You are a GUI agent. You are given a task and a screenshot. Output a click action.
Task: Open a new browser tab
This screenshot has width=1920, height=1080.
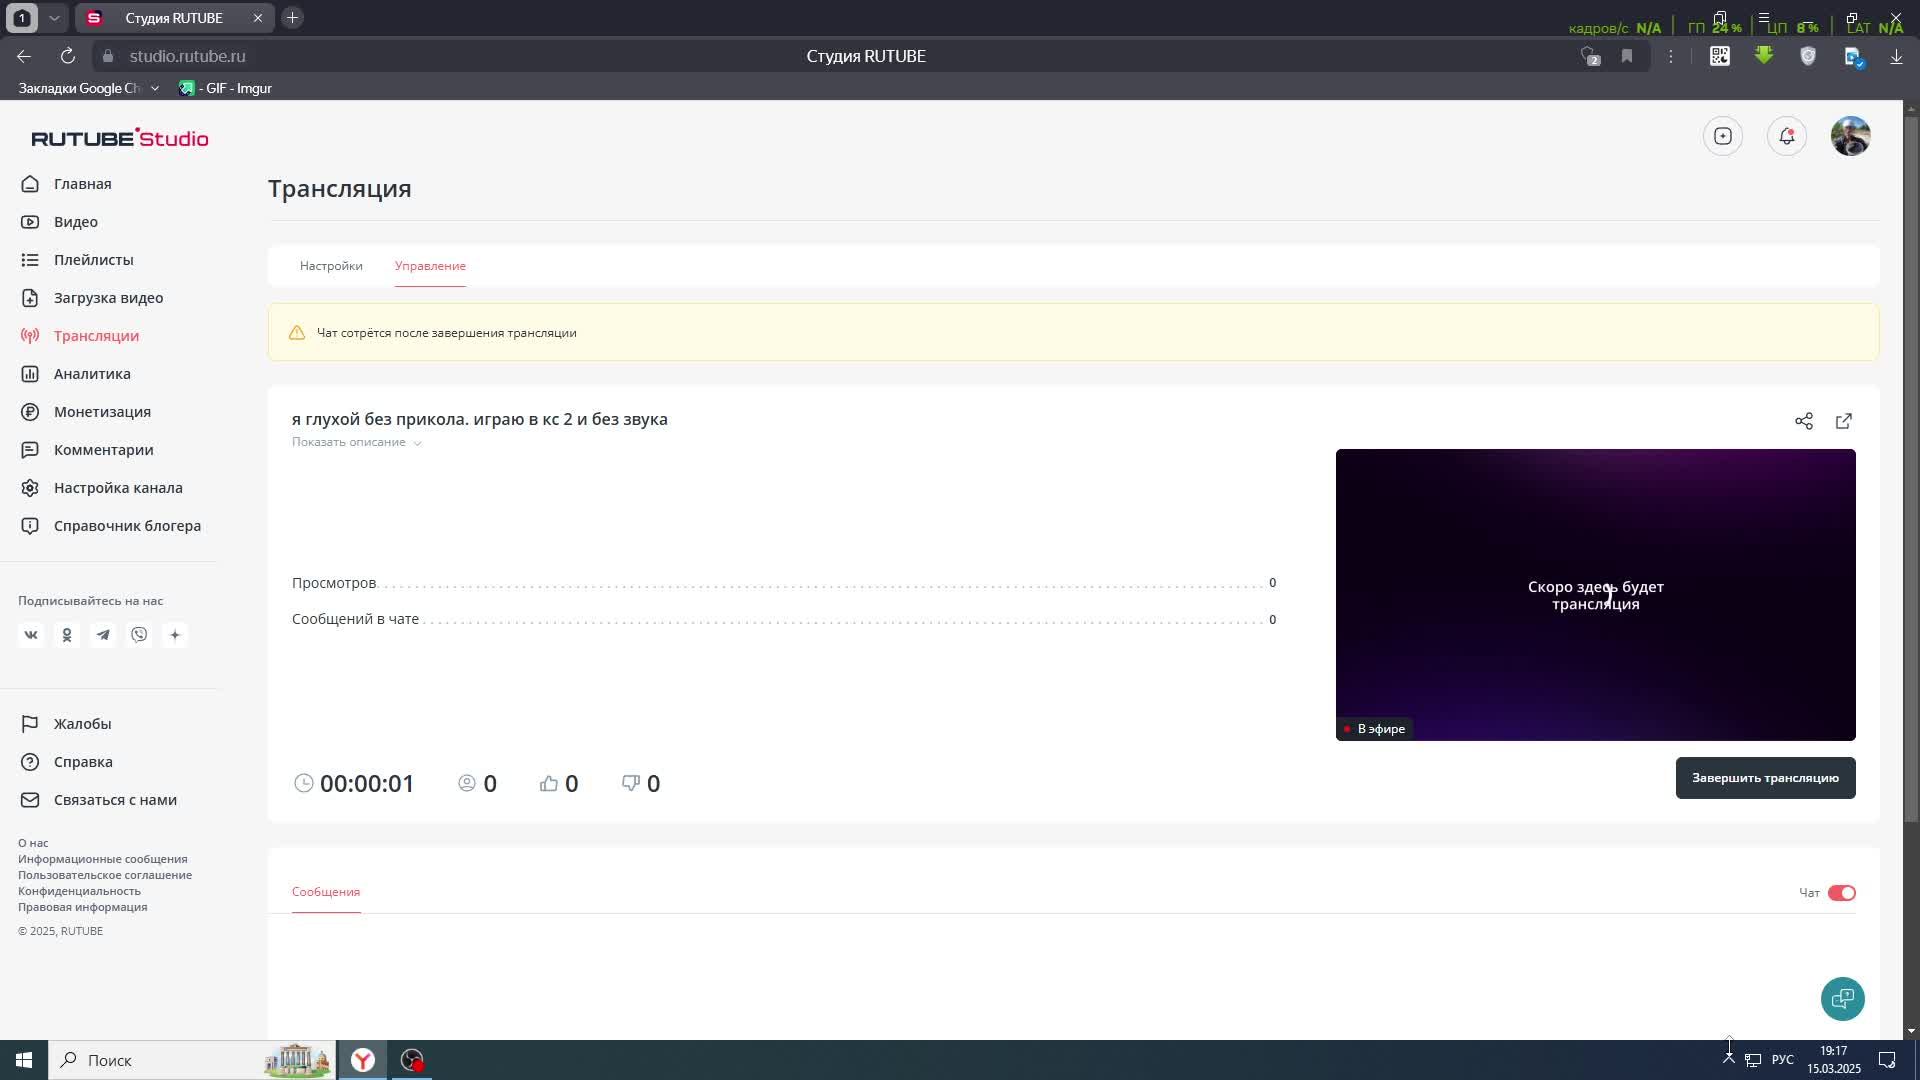(x=292, y=18)
